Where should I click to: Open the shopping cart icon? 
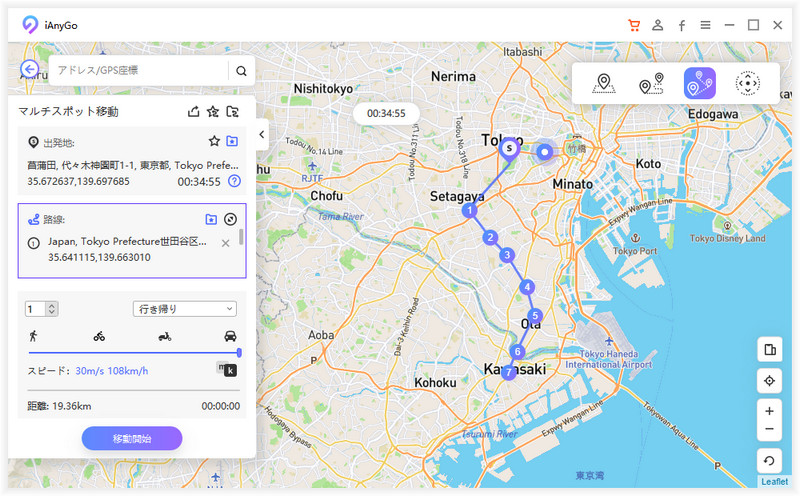coord(633,25)
